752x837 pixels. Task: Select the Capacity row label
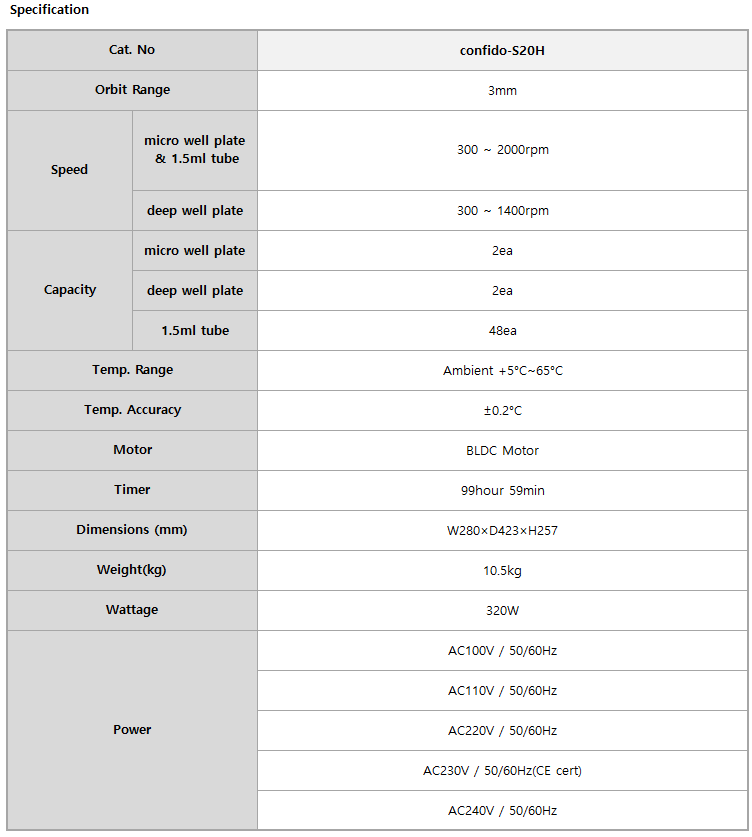[x=70, y=290]
